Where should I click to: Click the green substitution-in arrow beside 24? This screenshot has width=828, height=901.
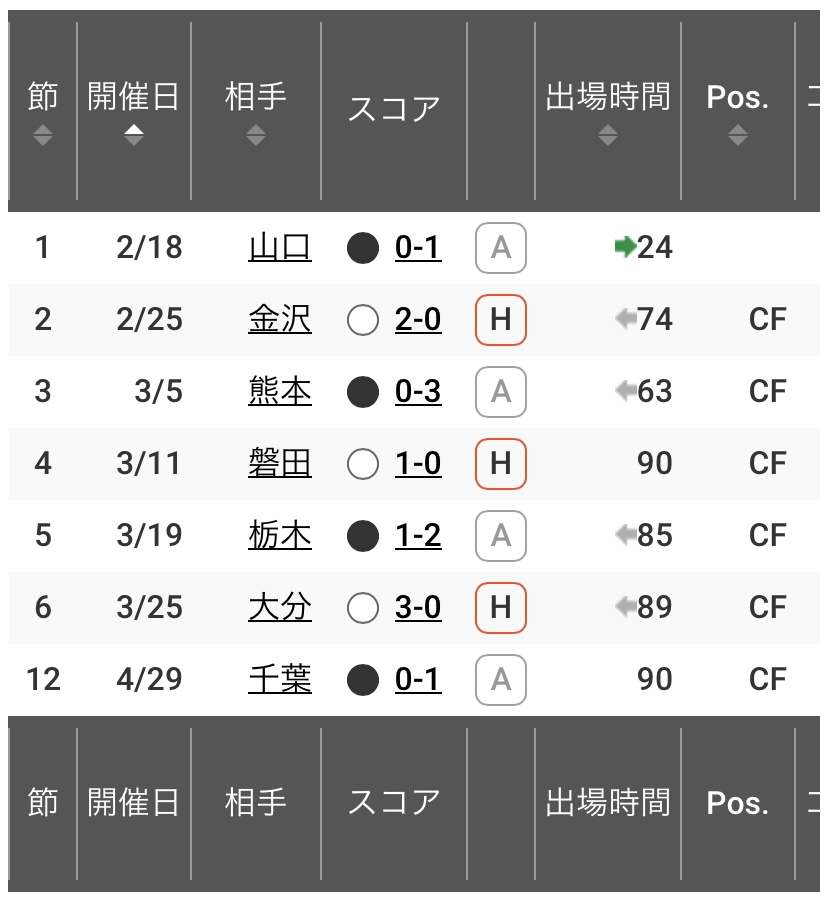(x=625, y=248)
